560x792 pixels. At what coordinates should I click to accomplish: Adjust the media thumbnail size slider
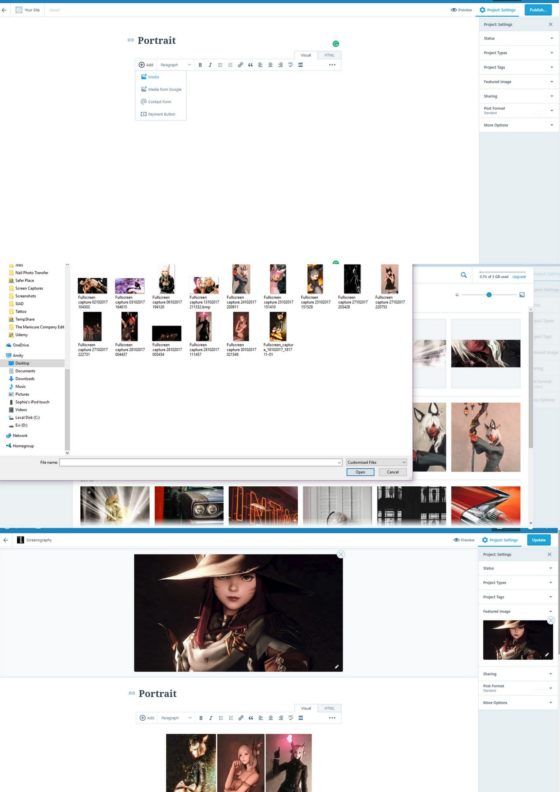[489, 294]
